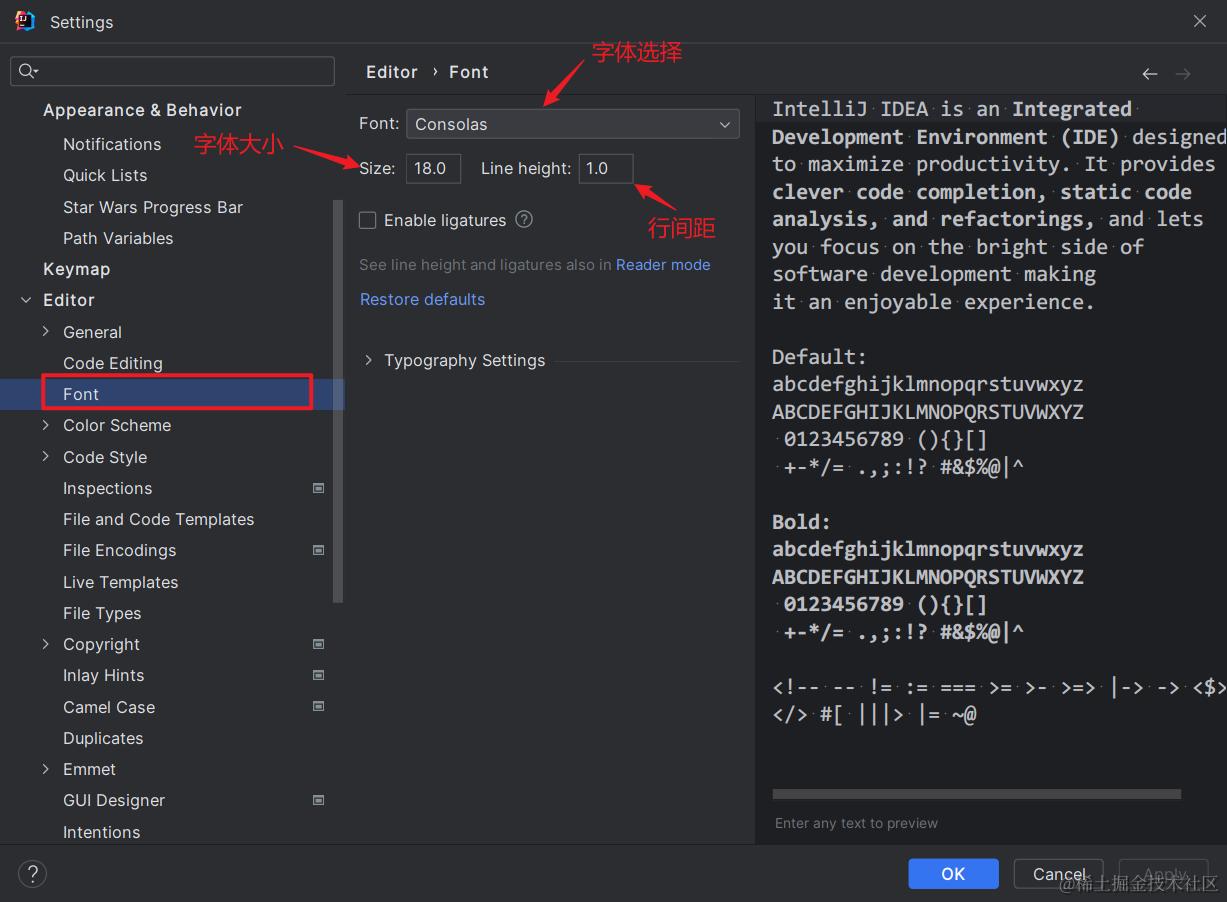Click the ligatures help icon

tap(524, 220)
